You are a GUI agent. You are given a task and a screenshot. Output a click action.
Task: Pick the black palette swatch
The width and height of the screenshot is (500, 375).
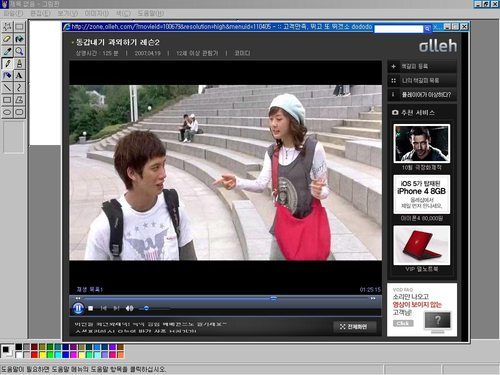(x=19, y=347)
